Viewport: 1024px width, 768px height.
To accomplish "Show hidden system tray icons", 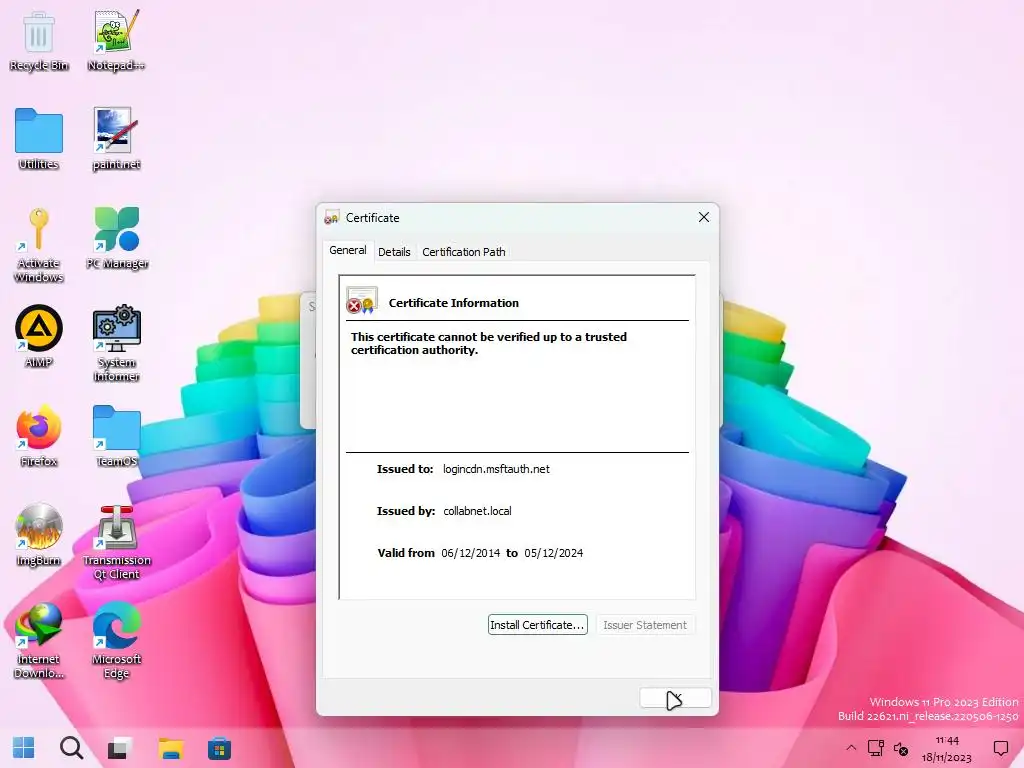I will click(850, 748).
